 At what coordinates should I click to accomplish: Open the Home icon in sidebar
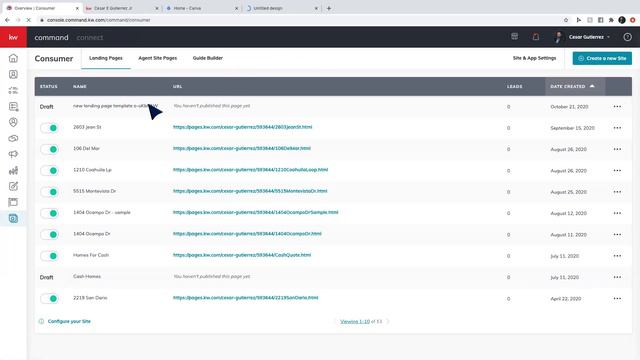tap(13, 58)
